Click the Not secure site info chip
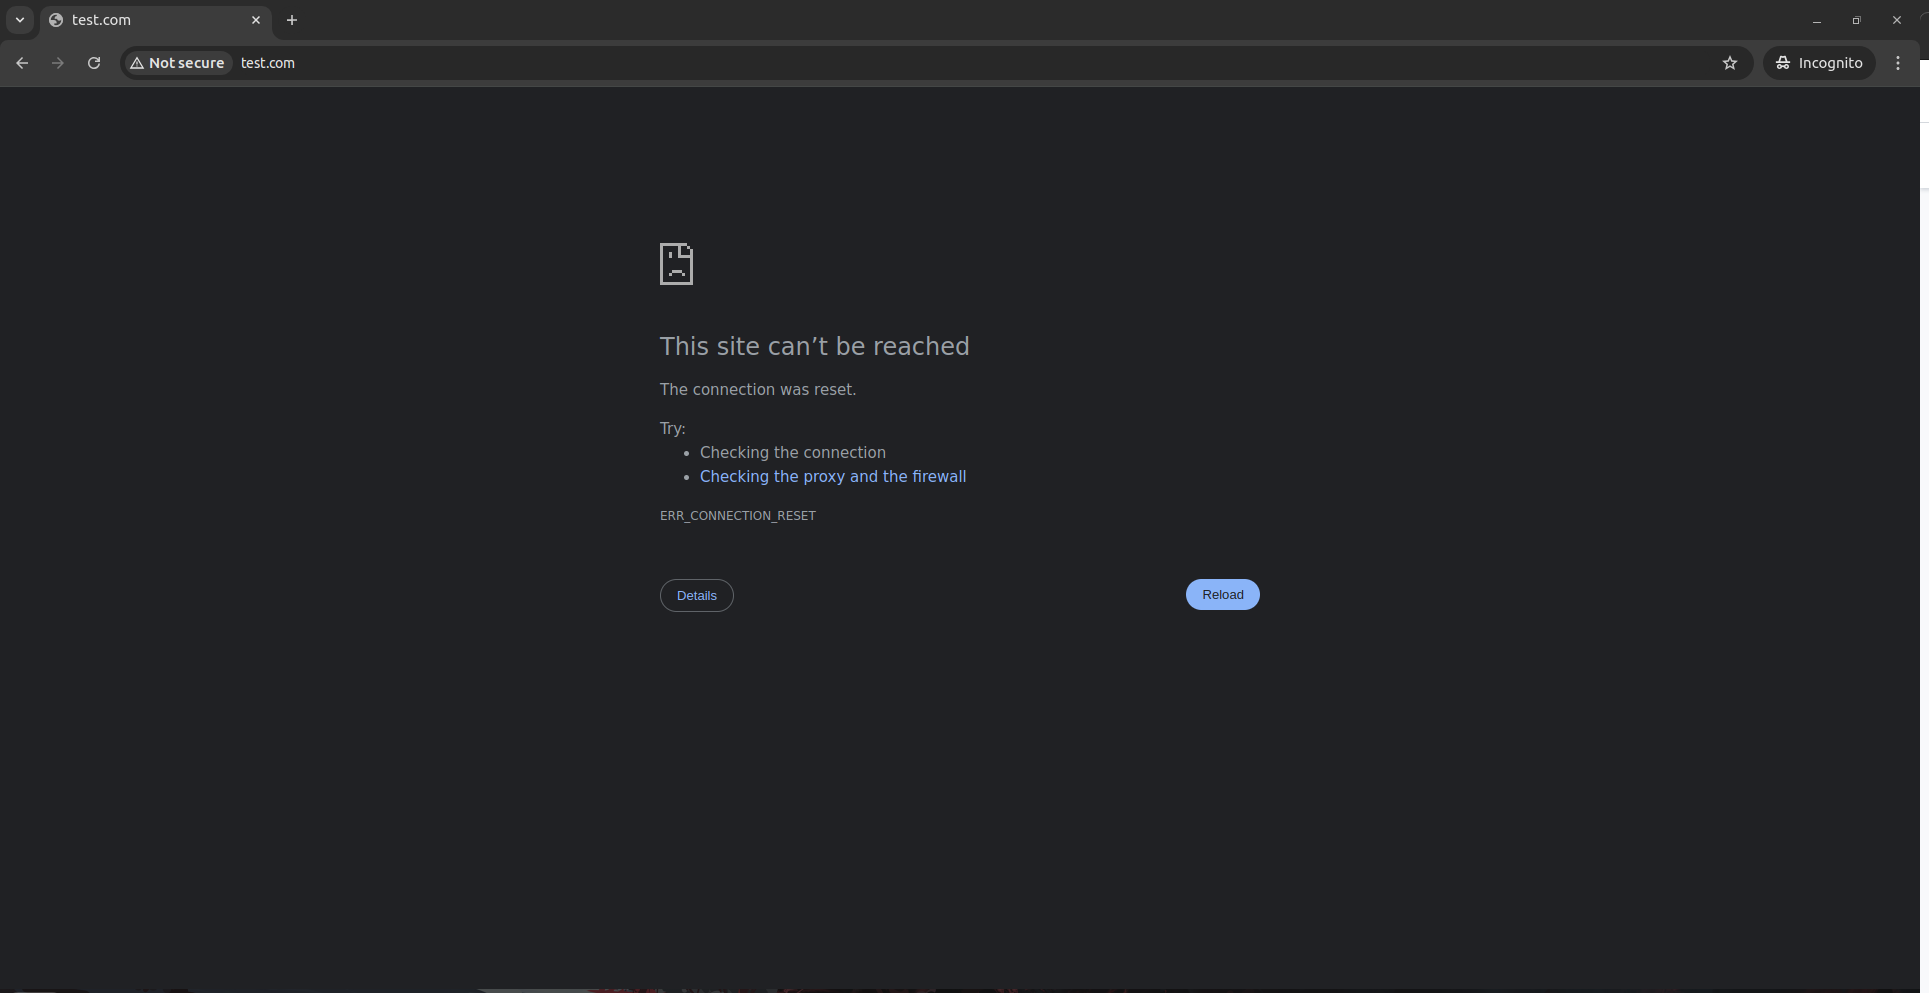 [x=178, y=63]
